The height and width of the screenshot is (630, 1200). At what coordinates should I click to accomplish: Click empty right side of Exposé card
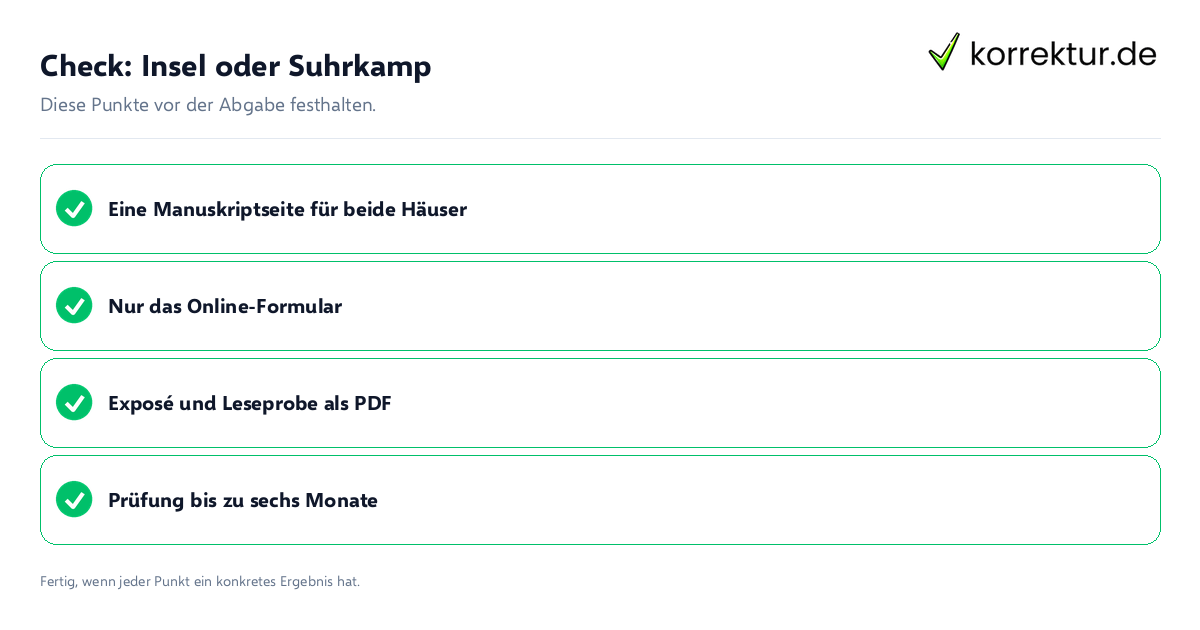[780, 403]
